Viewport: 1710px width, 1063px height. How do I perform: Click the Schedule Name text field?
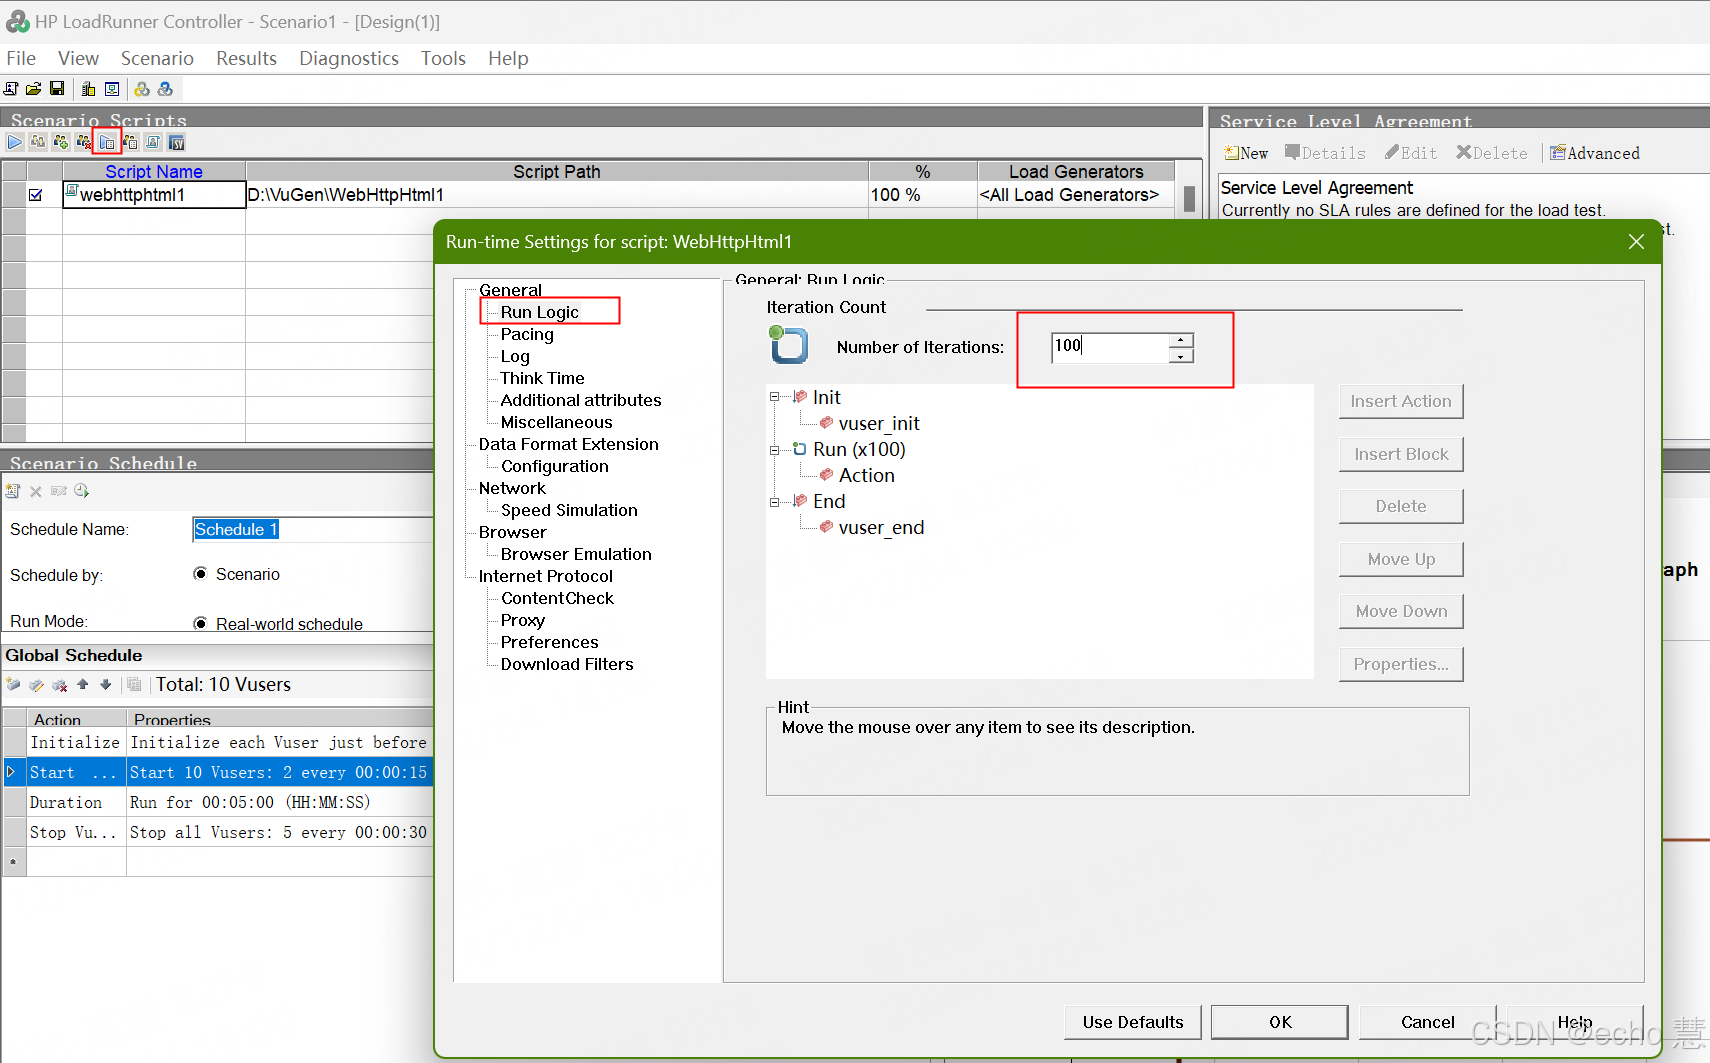coord(312,529)
